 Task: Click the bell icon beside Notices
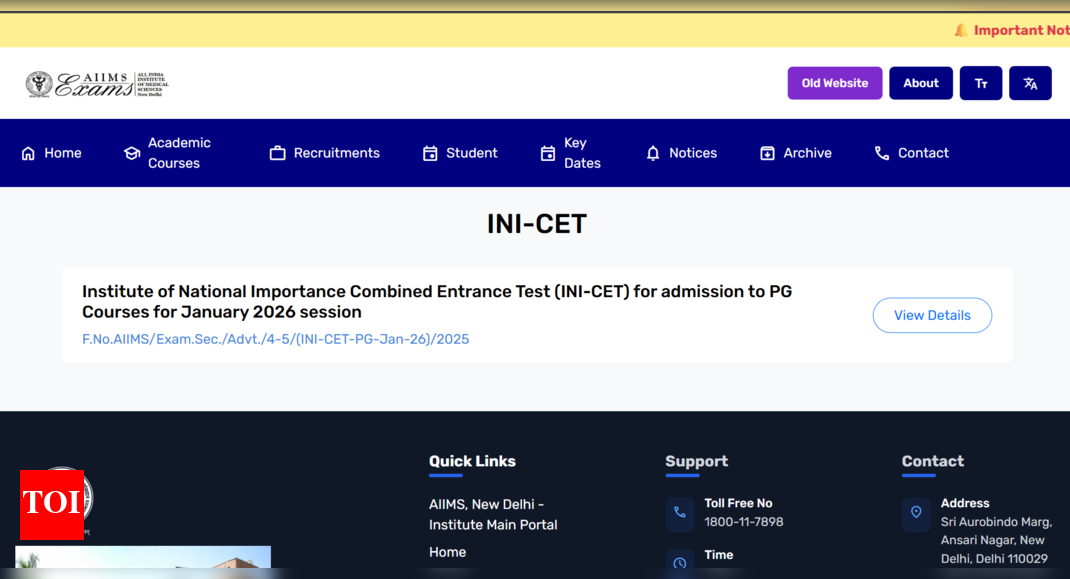(653, 153)
